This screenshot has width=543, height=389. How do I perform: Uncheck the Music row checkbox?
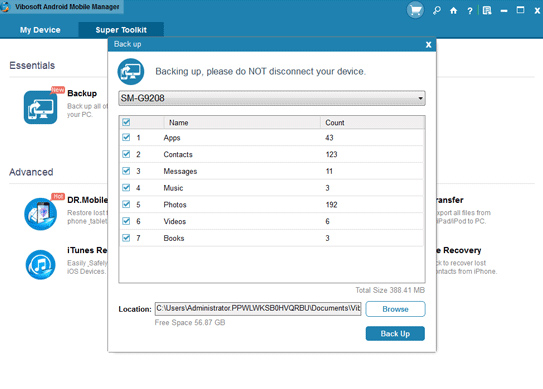[126, 188]
